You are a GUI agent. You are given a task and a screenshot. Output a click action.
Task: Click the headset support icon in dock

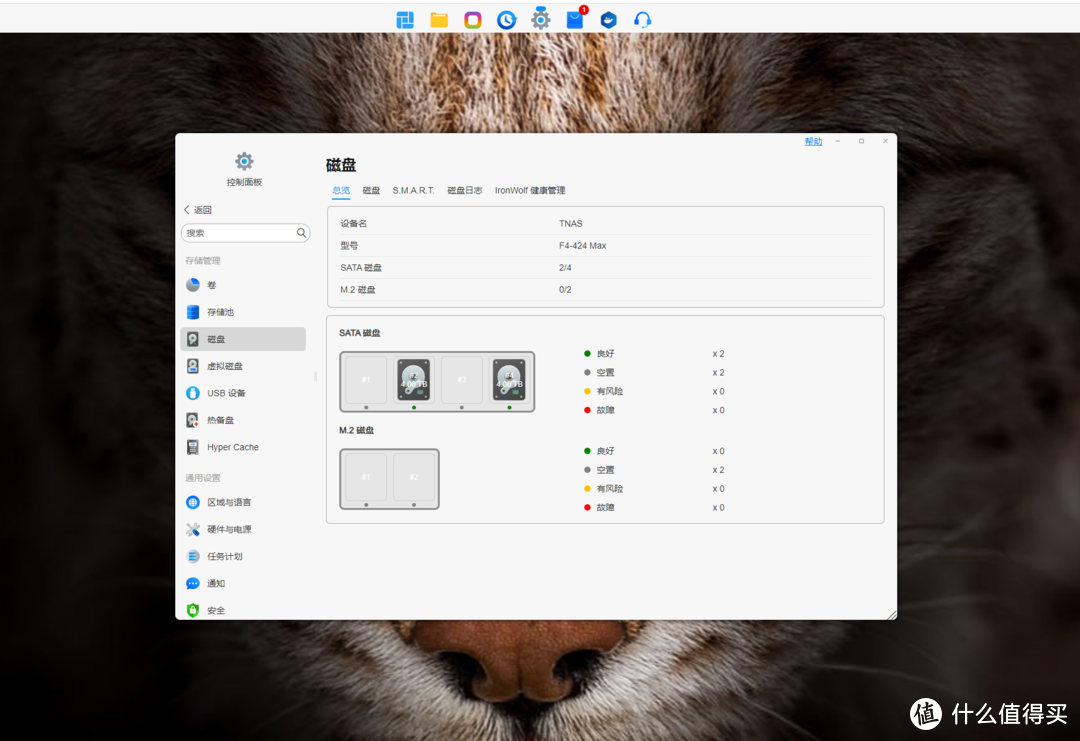[643, 20]
